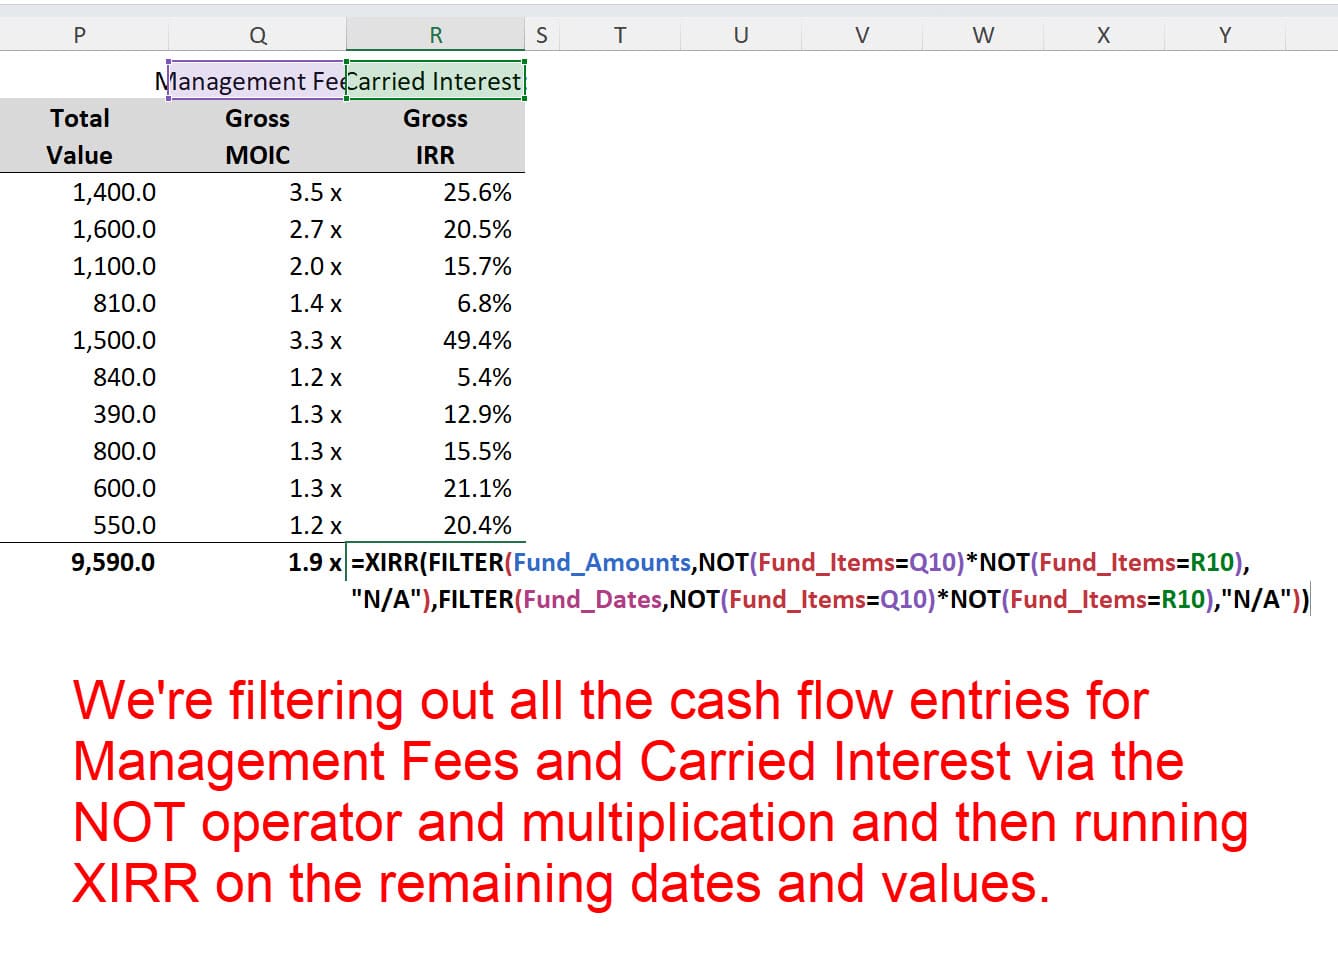Select the 3.5 x MOIC cell
The width and height of the screenshot is (1338, 956).
point(314,192)
